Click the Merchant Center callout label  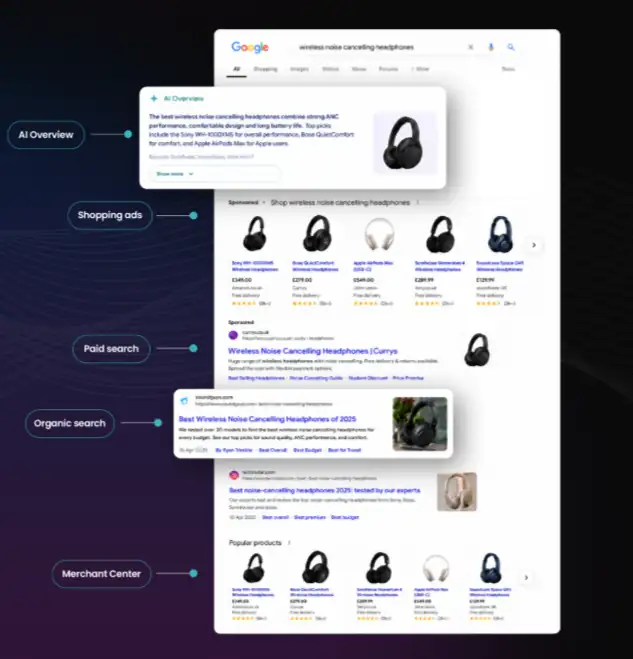(101, 574)
